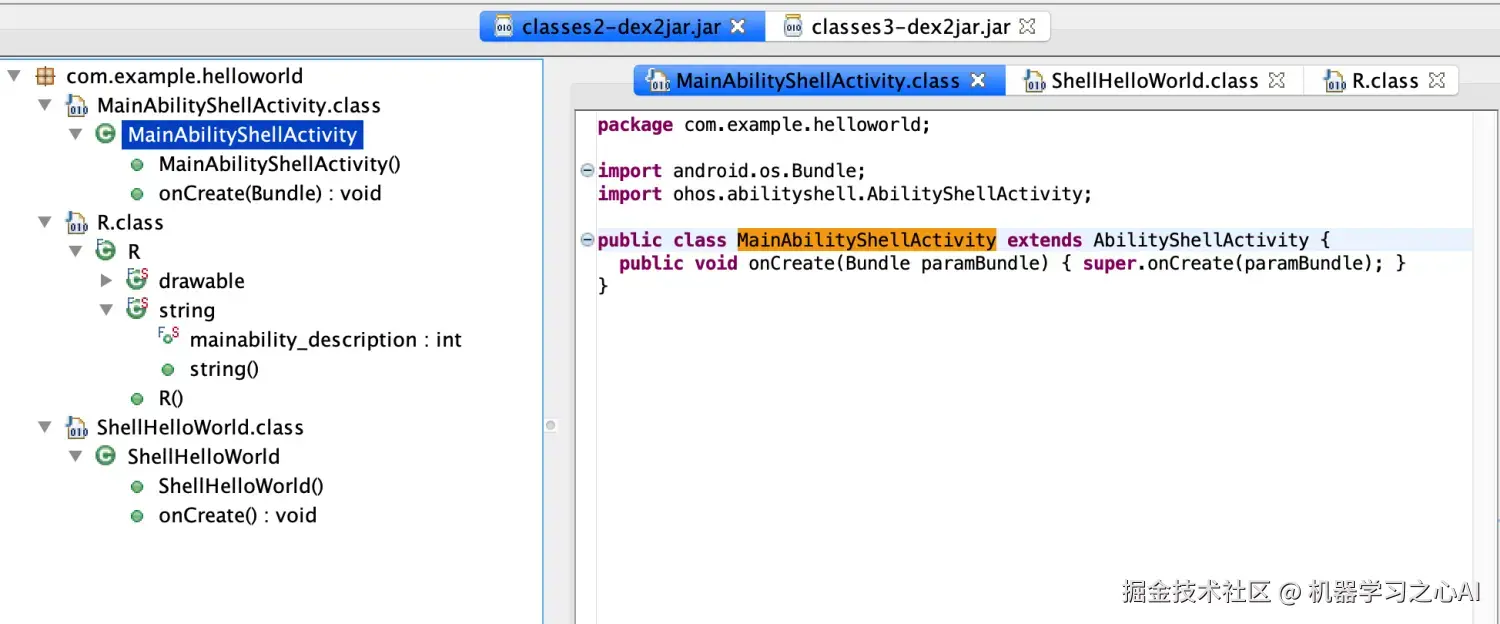Click the green class icon beside ShellHelloWorld
Screen dimensions: 1500x624
tap(105, 456)
